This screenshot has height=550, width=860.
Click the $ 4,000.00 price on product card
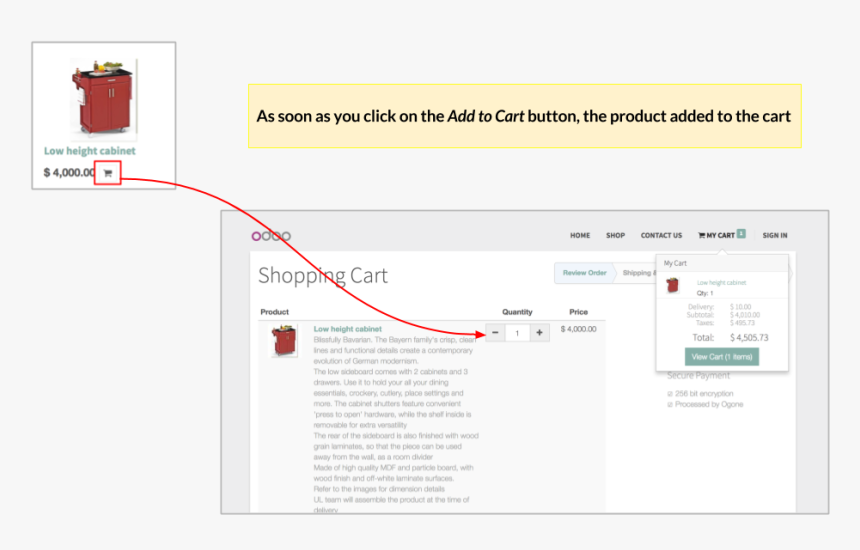[69, 173]
